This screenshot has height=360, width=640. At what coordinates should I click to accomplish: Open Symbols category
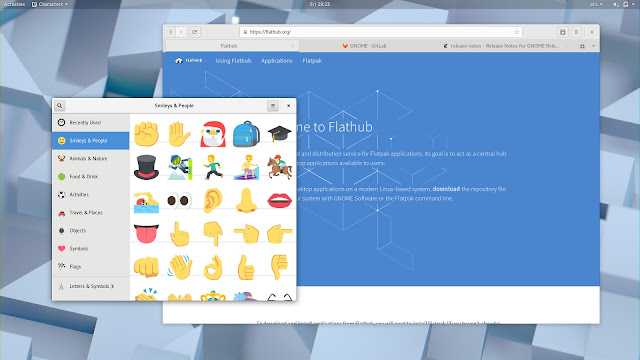click(x=91, y=249)
